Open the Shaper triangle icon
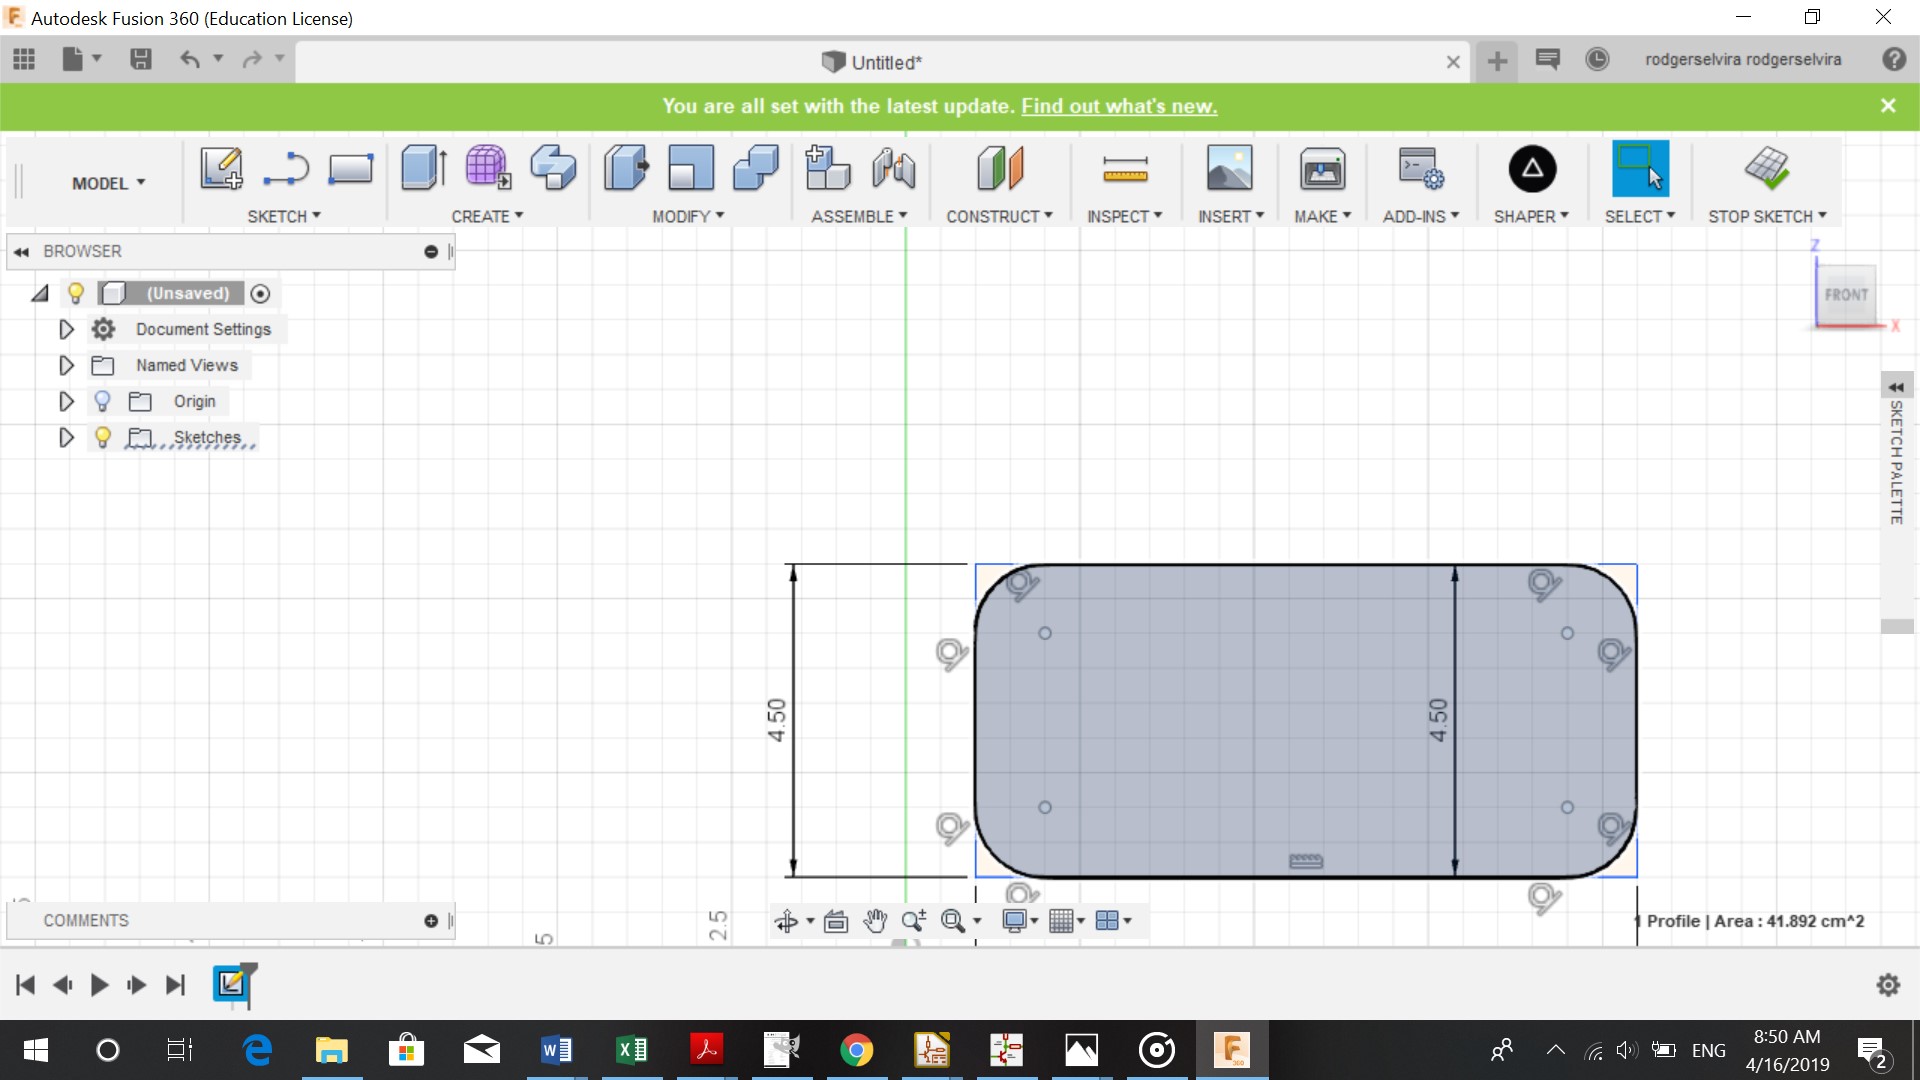1920x1080 pixels. pos(1532,169)
